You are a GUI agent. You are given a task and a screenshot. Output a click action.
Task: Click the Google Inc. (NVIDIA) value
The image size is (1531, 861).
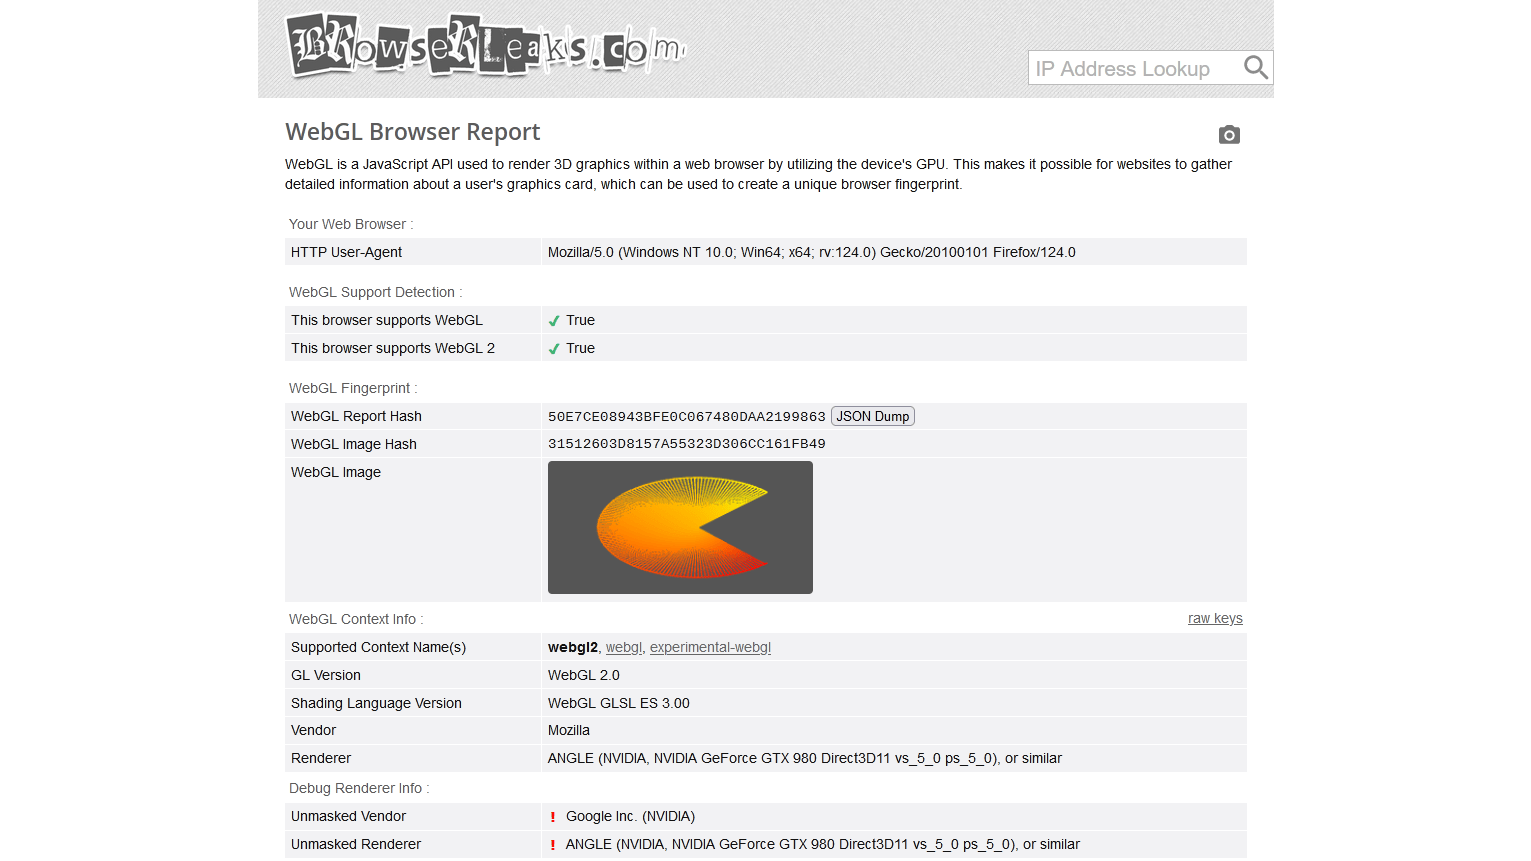pyautogui.click(x=630, y=816)
